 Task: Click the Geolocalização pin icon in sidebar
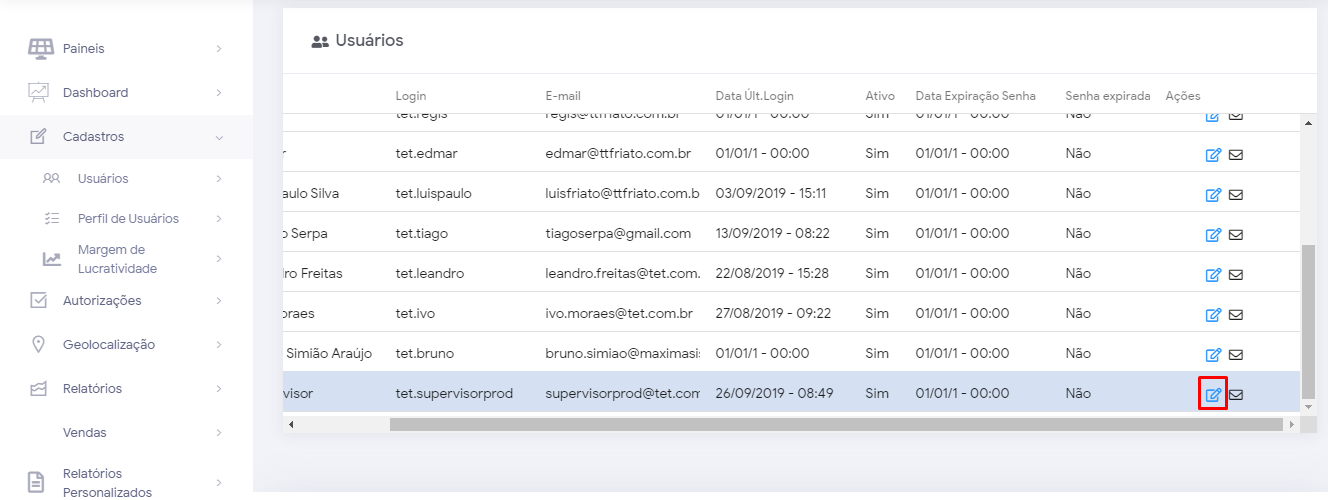coord(39,344)
